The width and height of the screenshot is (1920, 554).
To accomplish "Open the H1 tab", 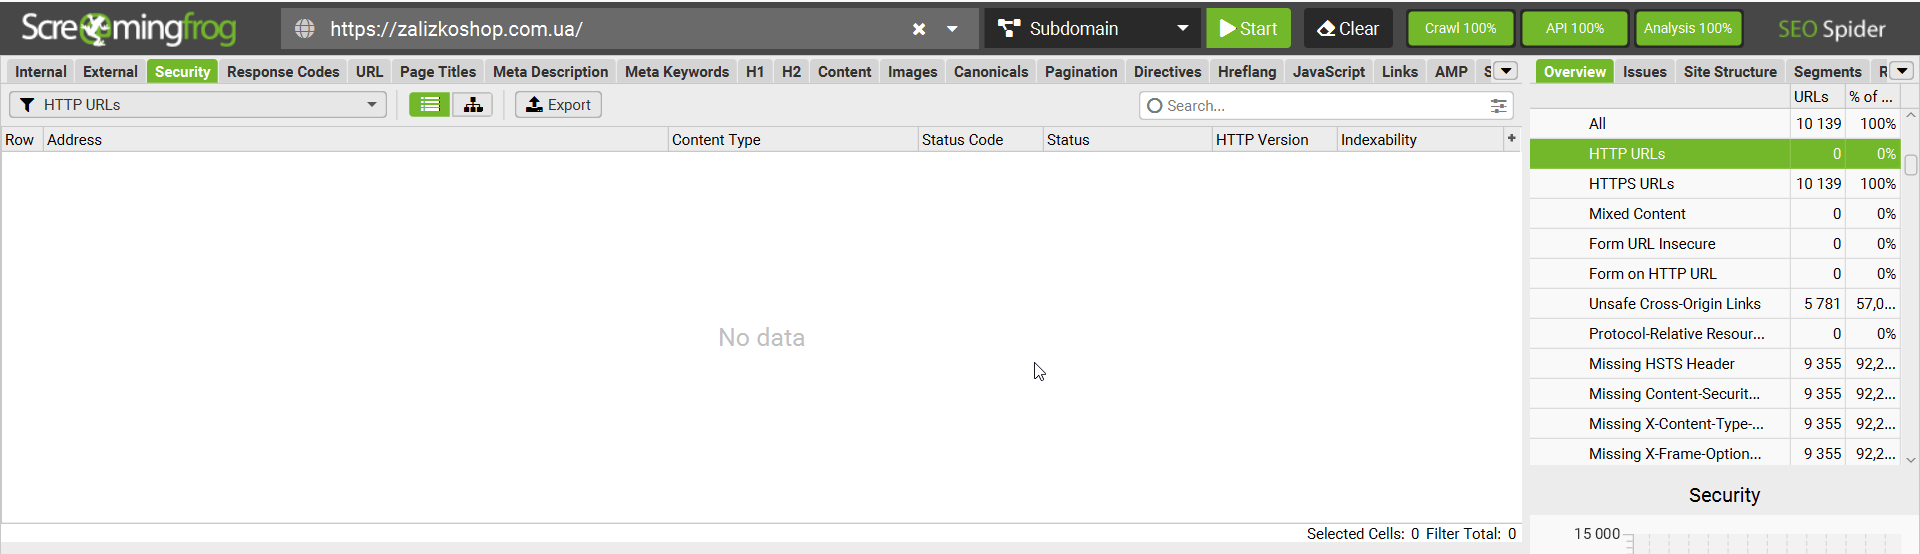I will 755,71.
